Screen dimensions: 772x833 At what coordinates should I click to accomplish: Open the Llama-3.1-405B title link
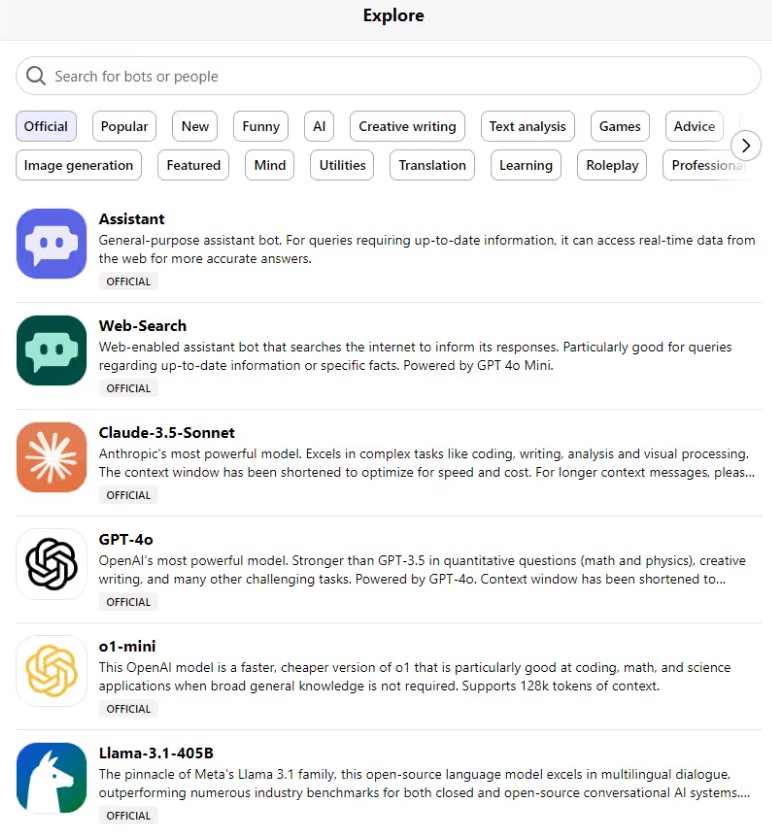point(156,753)
